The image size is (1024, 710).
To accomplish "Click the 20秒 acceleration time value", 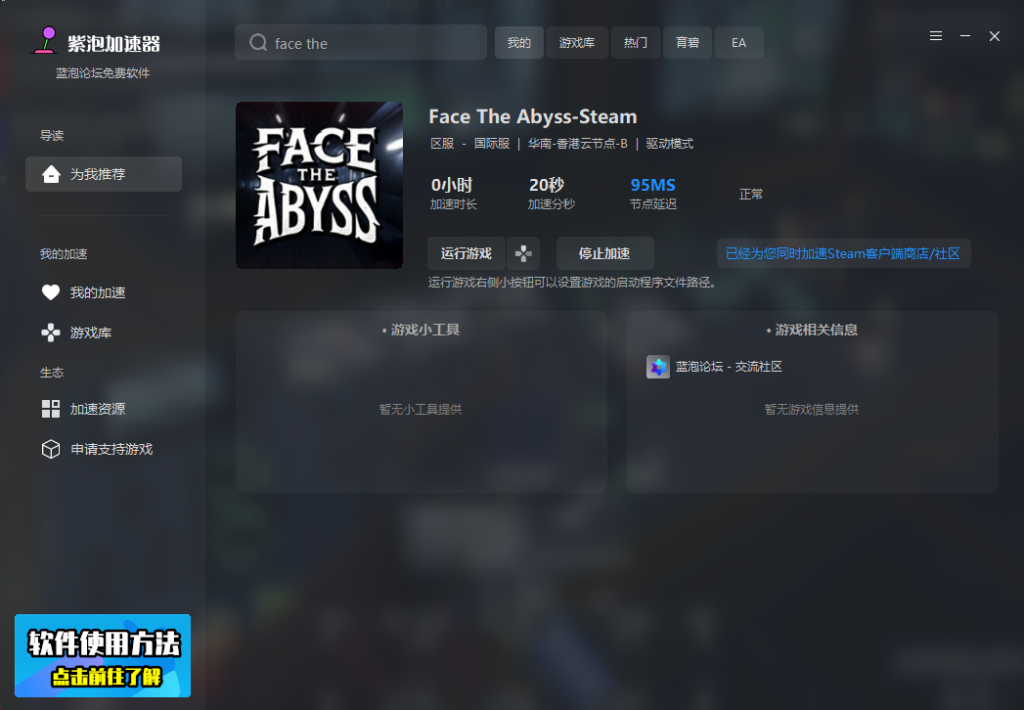I will coord(547,185).
